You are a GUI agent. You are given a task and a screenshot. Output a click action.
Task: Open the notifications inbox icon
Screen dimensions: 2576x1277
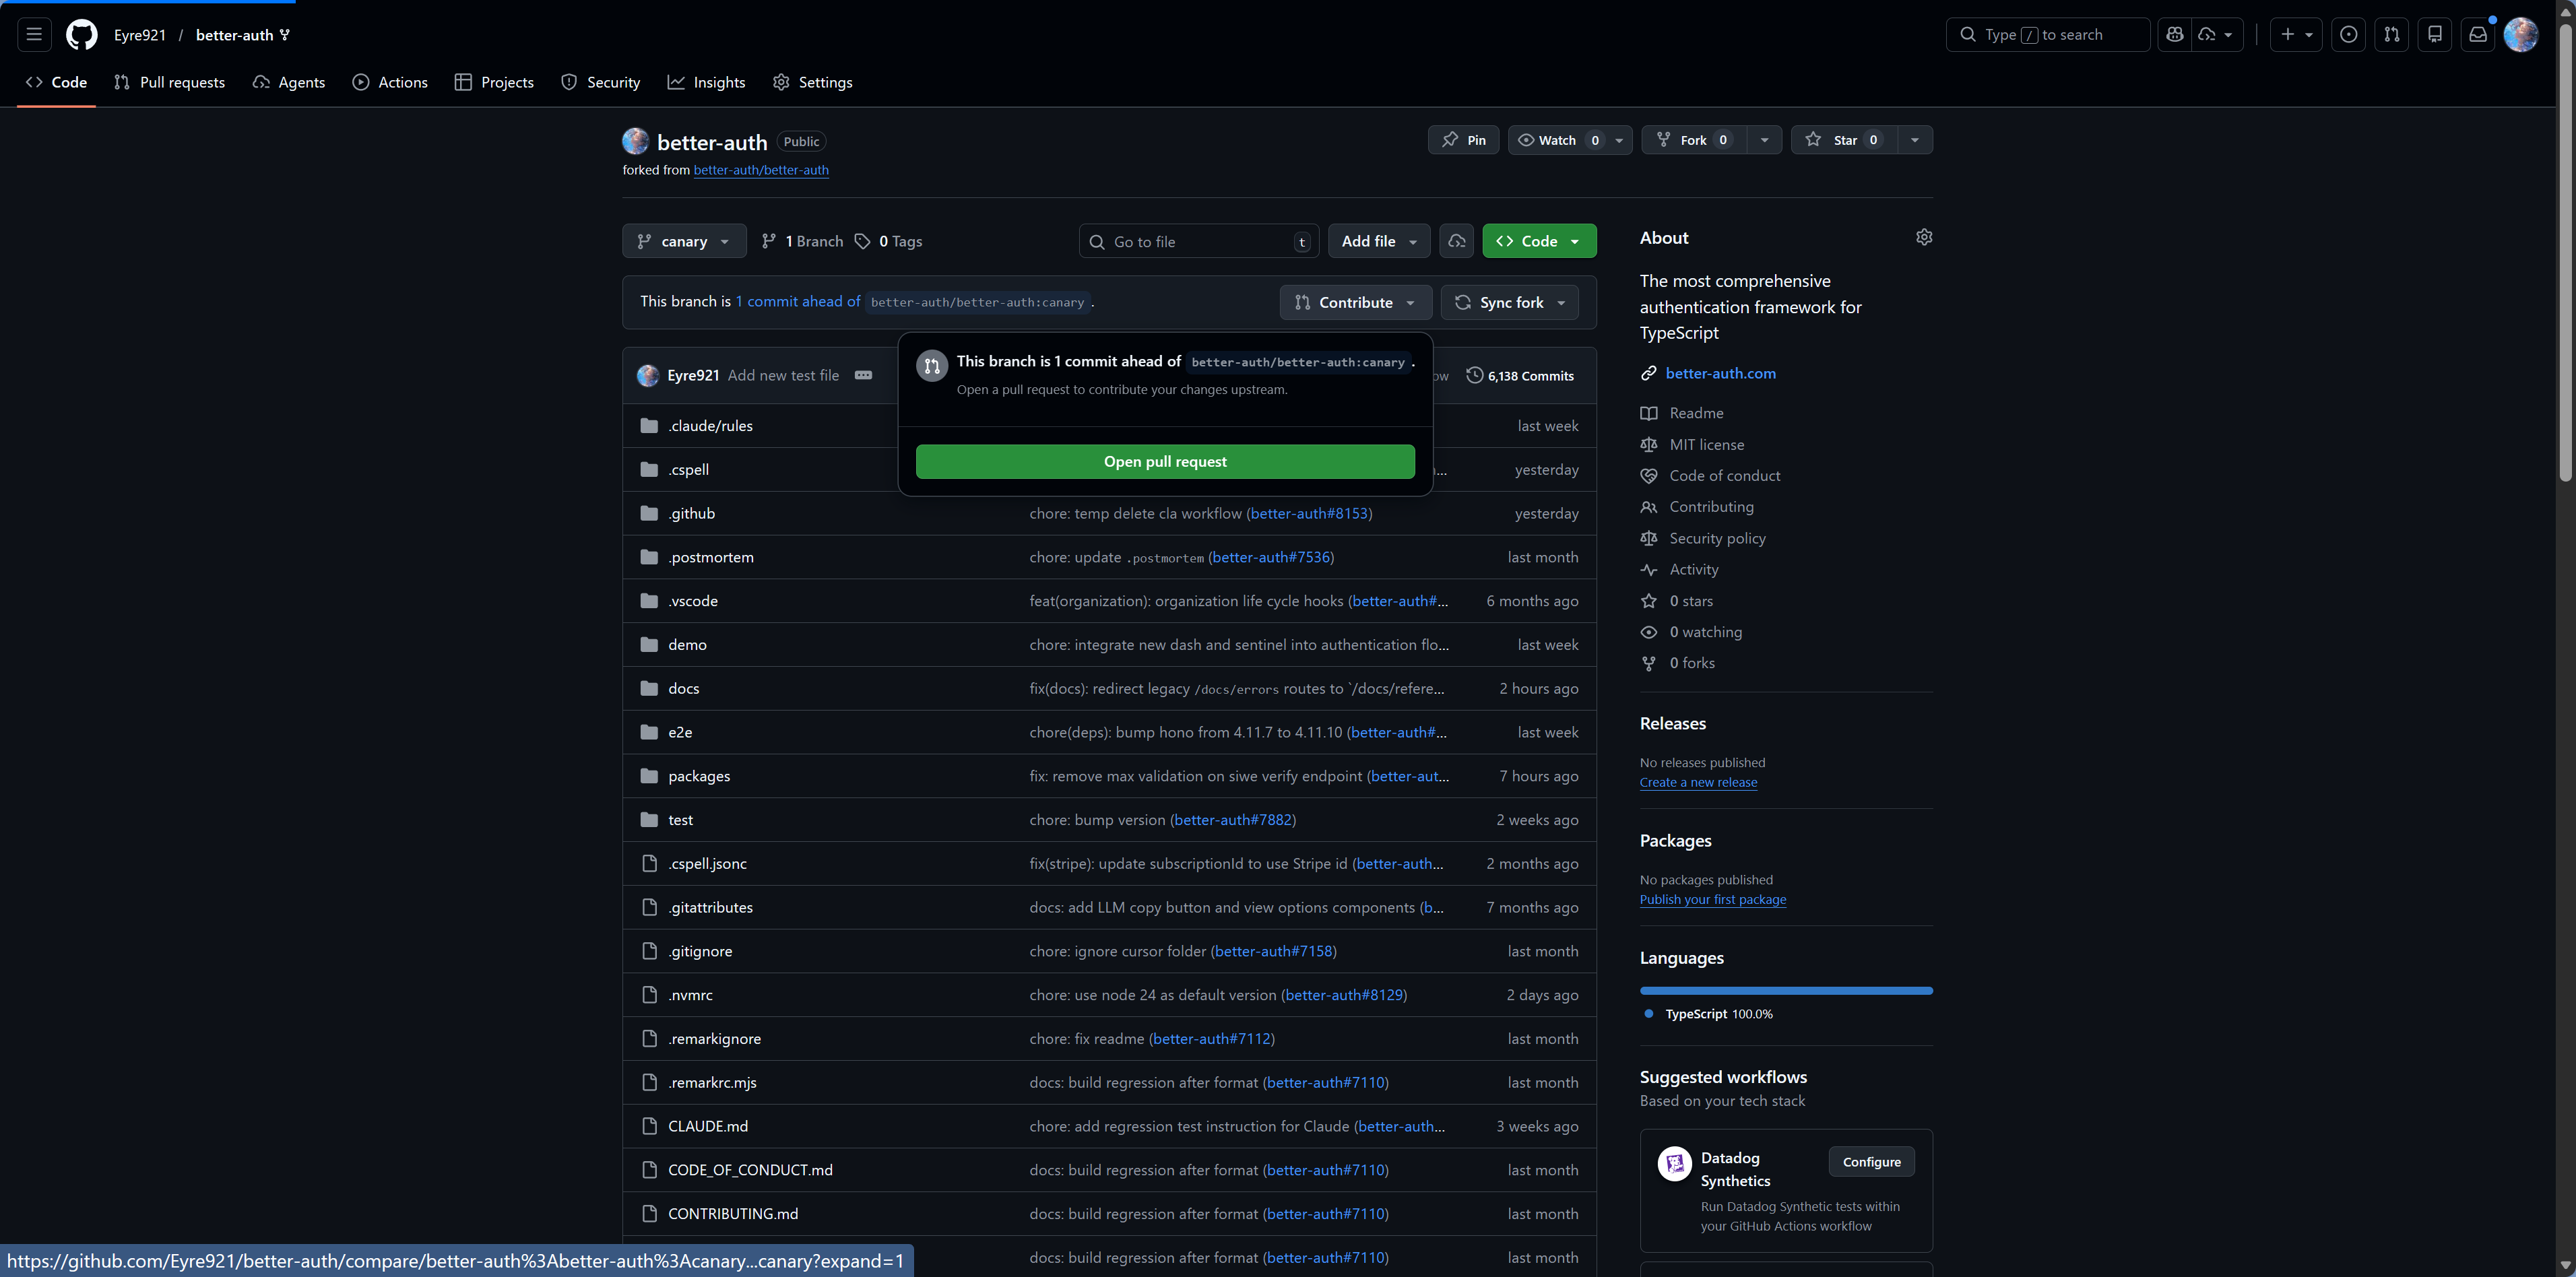[x=2477, y=35]
